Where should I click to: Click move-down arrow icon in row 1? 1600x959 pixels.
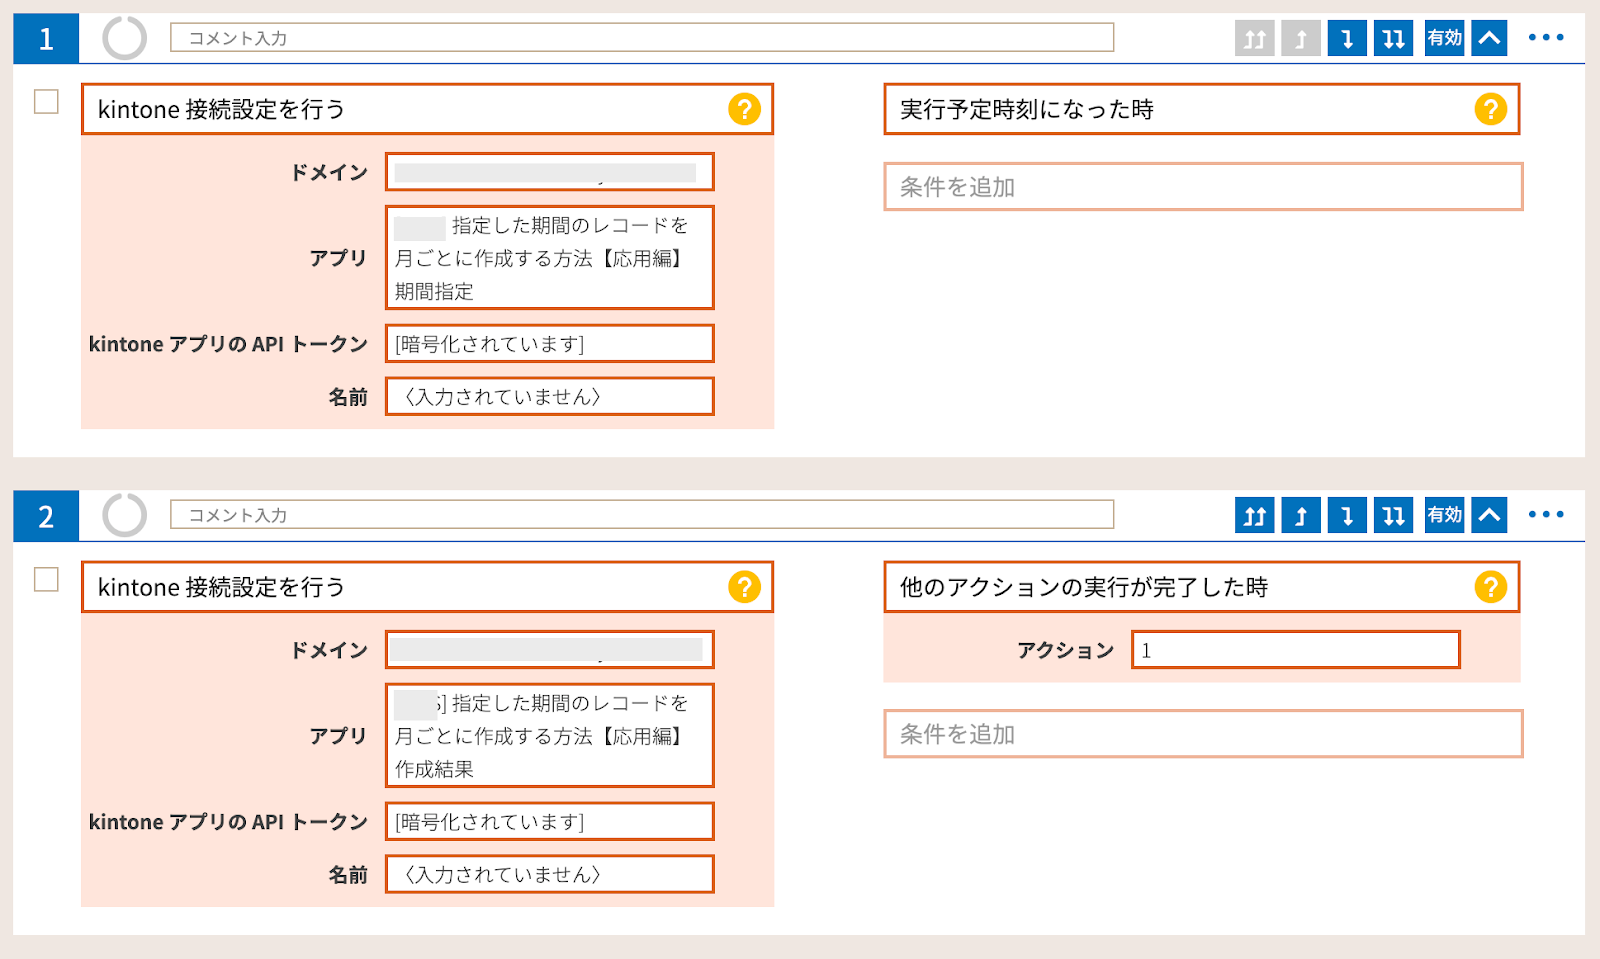(1347, 38)
